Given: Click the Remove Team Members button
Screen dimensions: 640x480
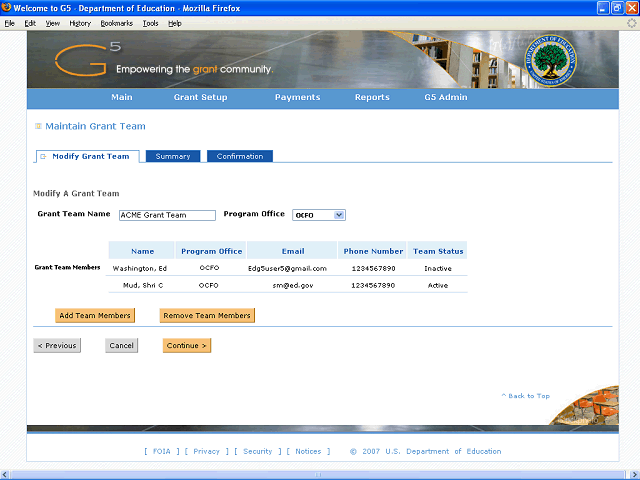Looking at the screenshot, I should coord(207,315).
